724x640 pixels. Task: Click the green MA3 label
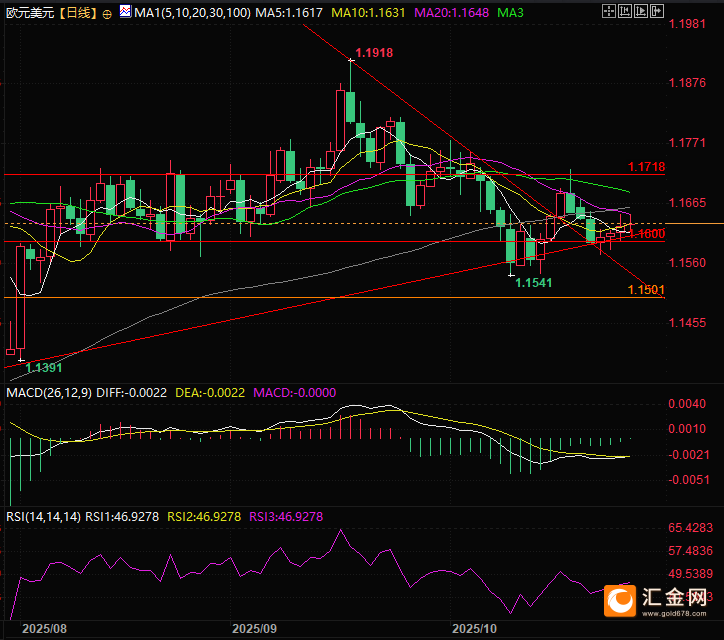pos(510,12)
